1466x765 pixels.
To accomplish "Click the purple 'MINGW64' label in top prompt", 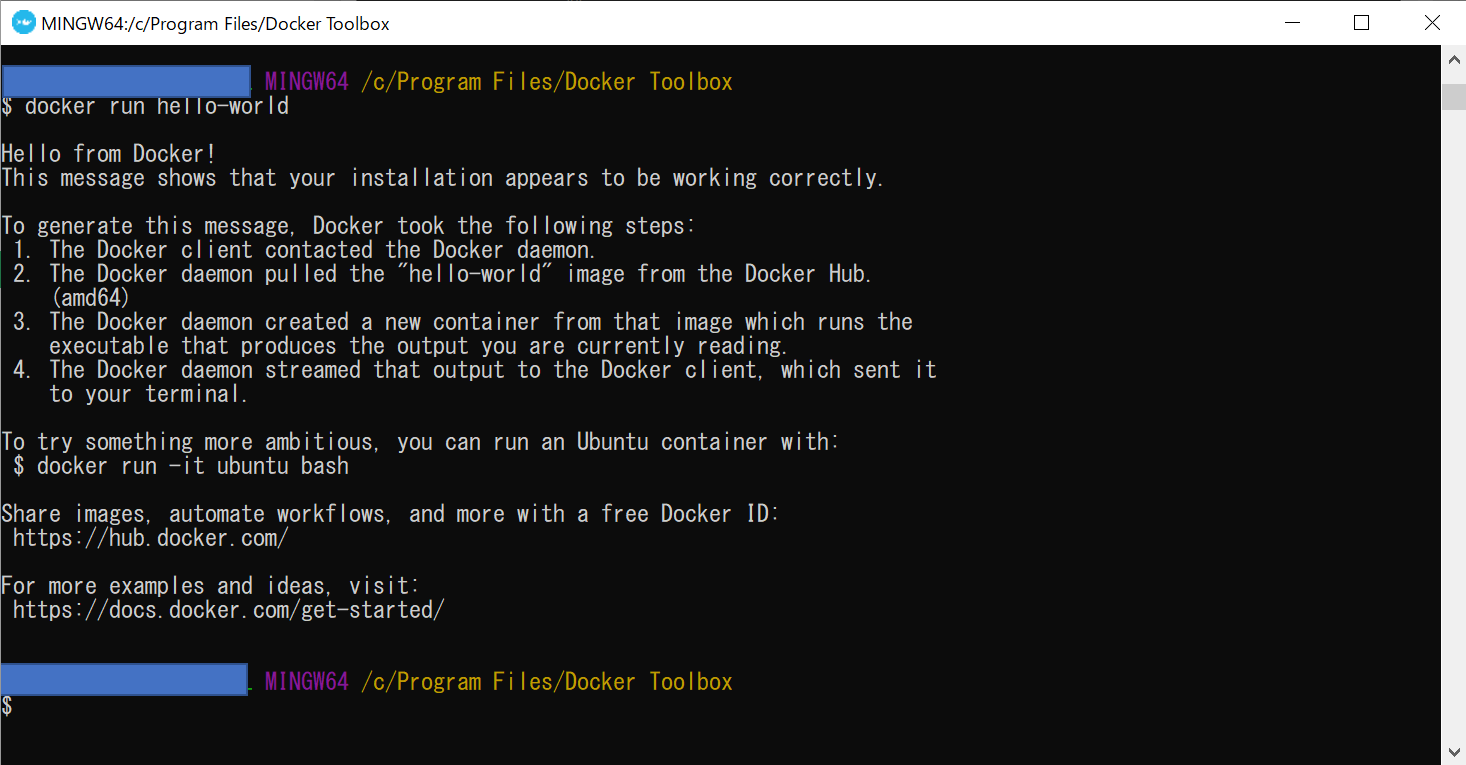I will 307,82.
